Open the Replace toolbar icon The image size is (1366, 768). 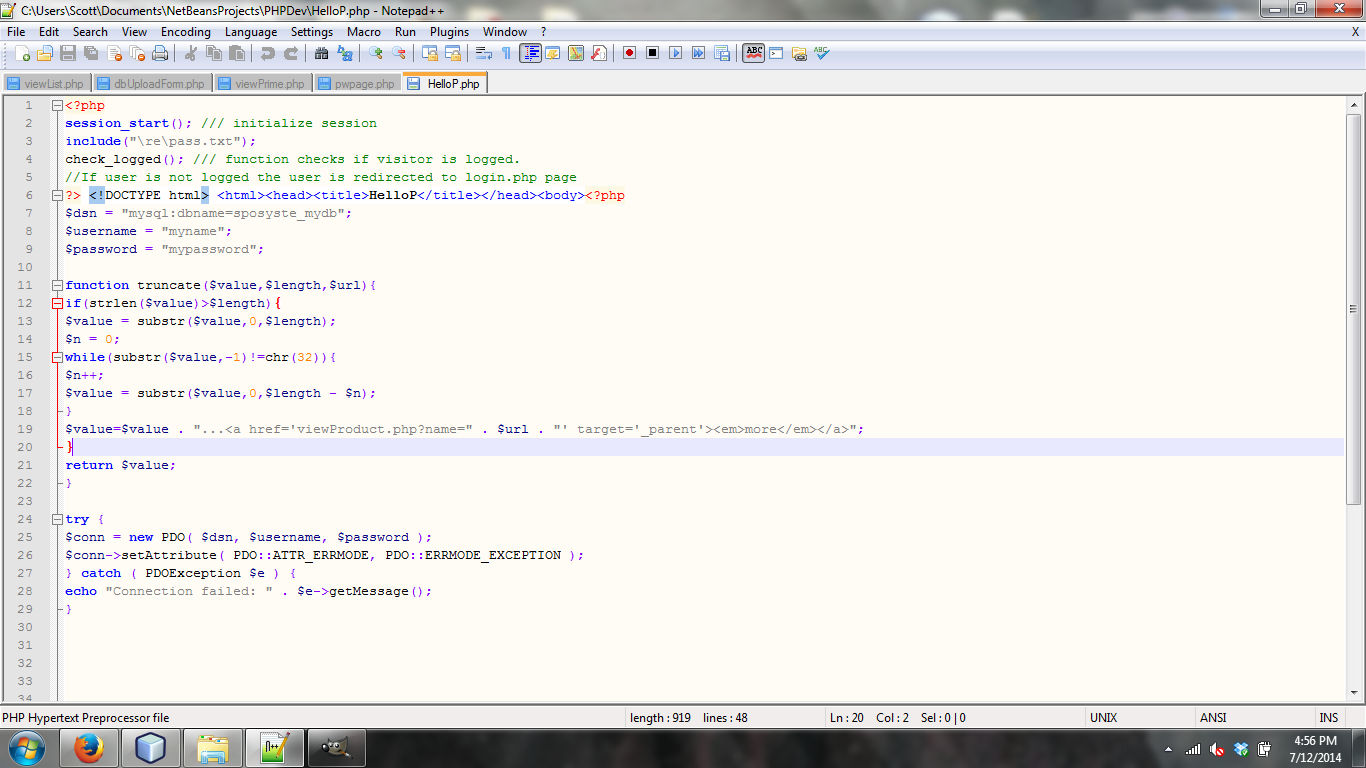[344, 53]
